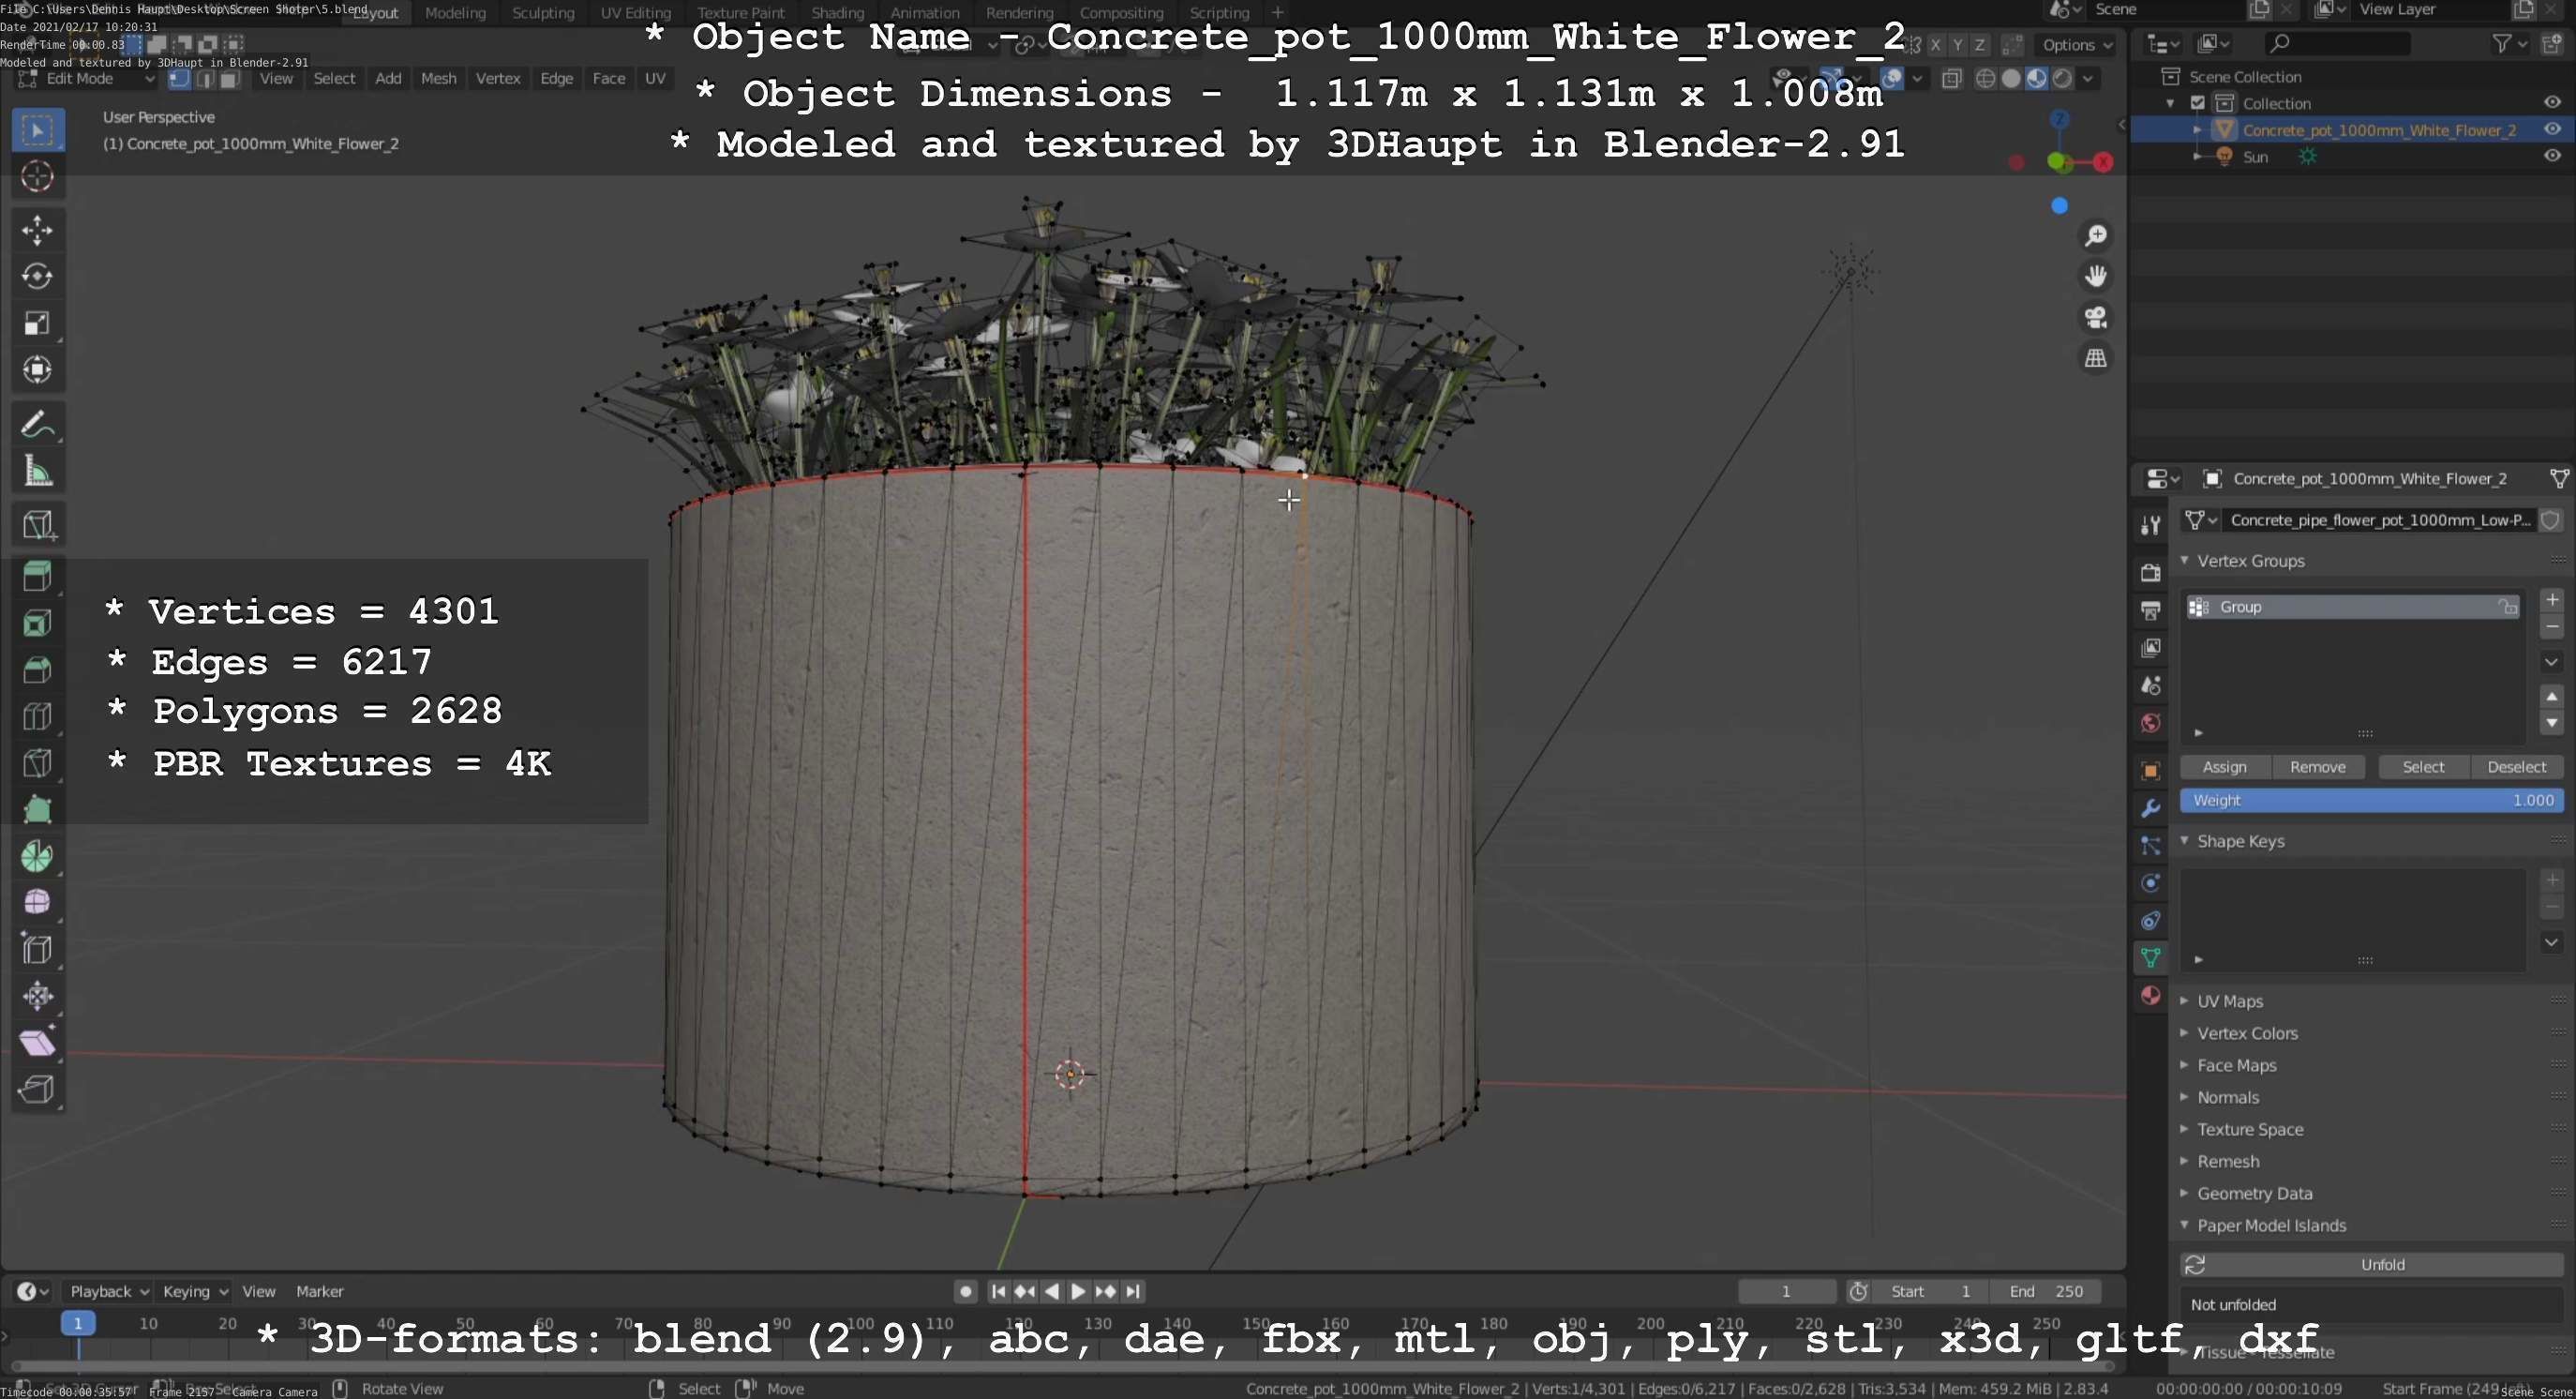Select the Shear tool
This screenshot has width=2576, height=1399.
click(x=38, y=1042)
